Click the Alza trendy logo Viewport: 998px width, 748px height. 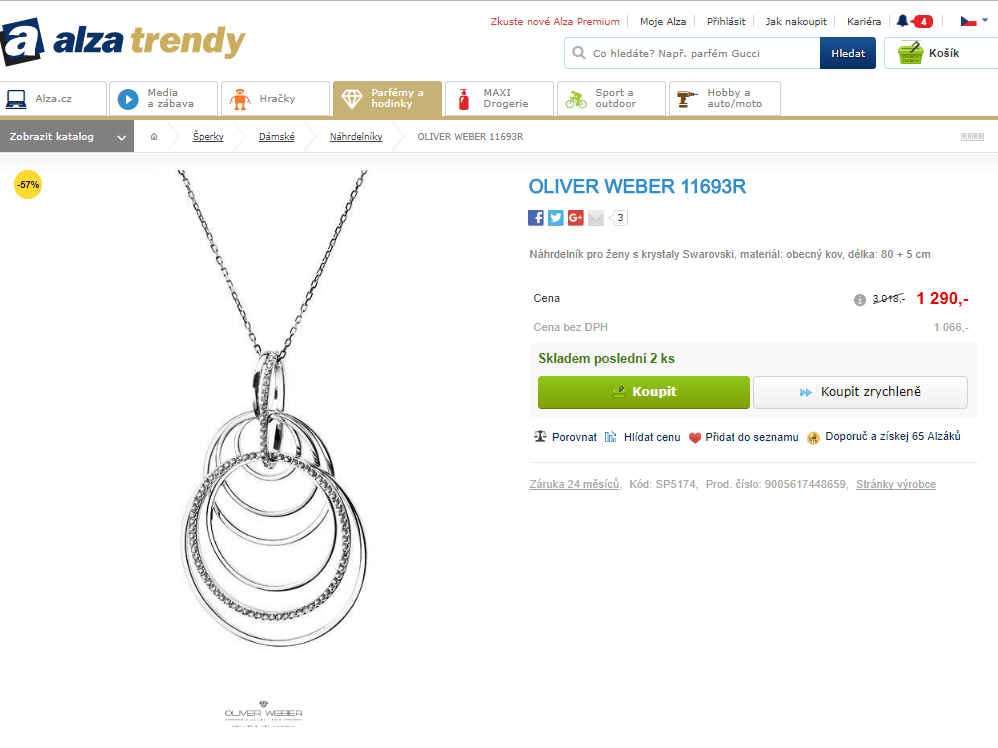tap(122, 41)
